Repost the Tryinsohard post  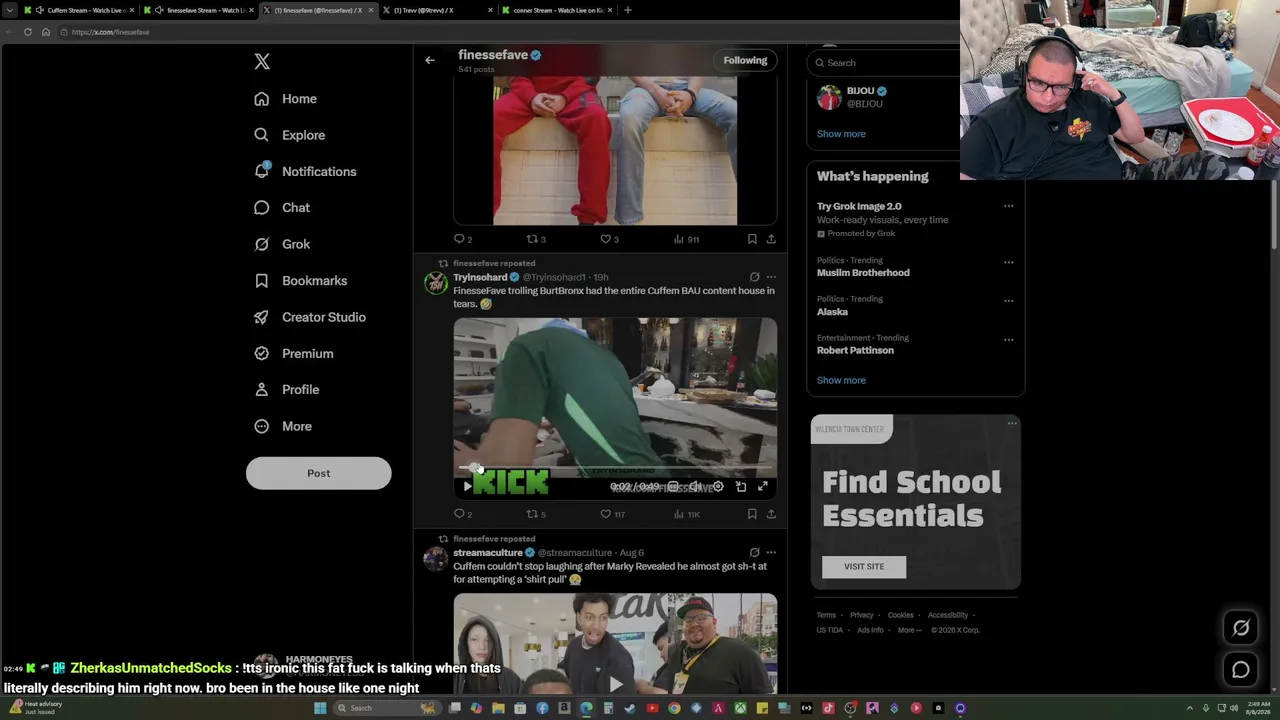pyautogui.click(x=534, y=514)
